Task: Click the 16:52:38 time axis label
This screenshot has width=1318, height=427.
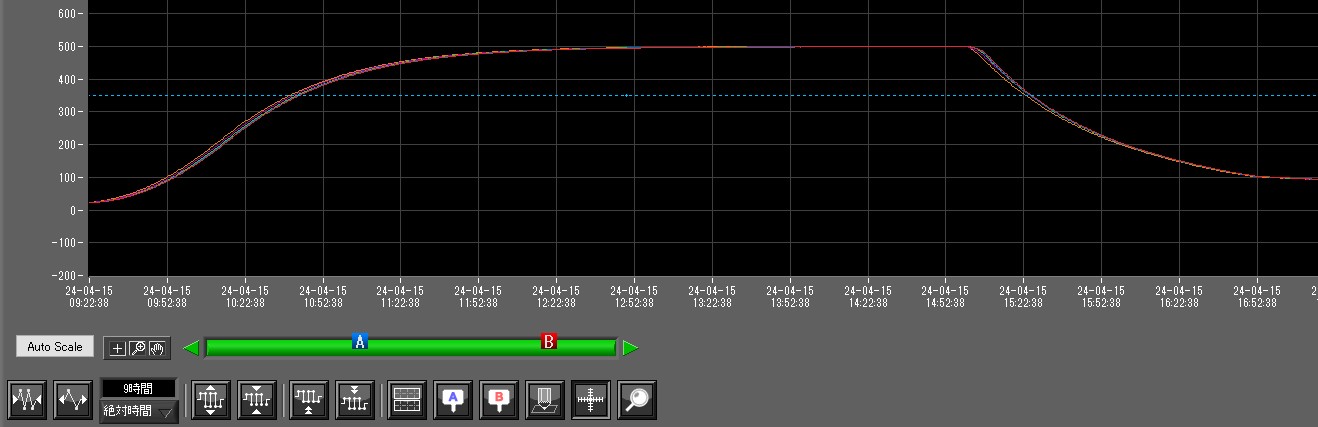Action: [1258, 302]
